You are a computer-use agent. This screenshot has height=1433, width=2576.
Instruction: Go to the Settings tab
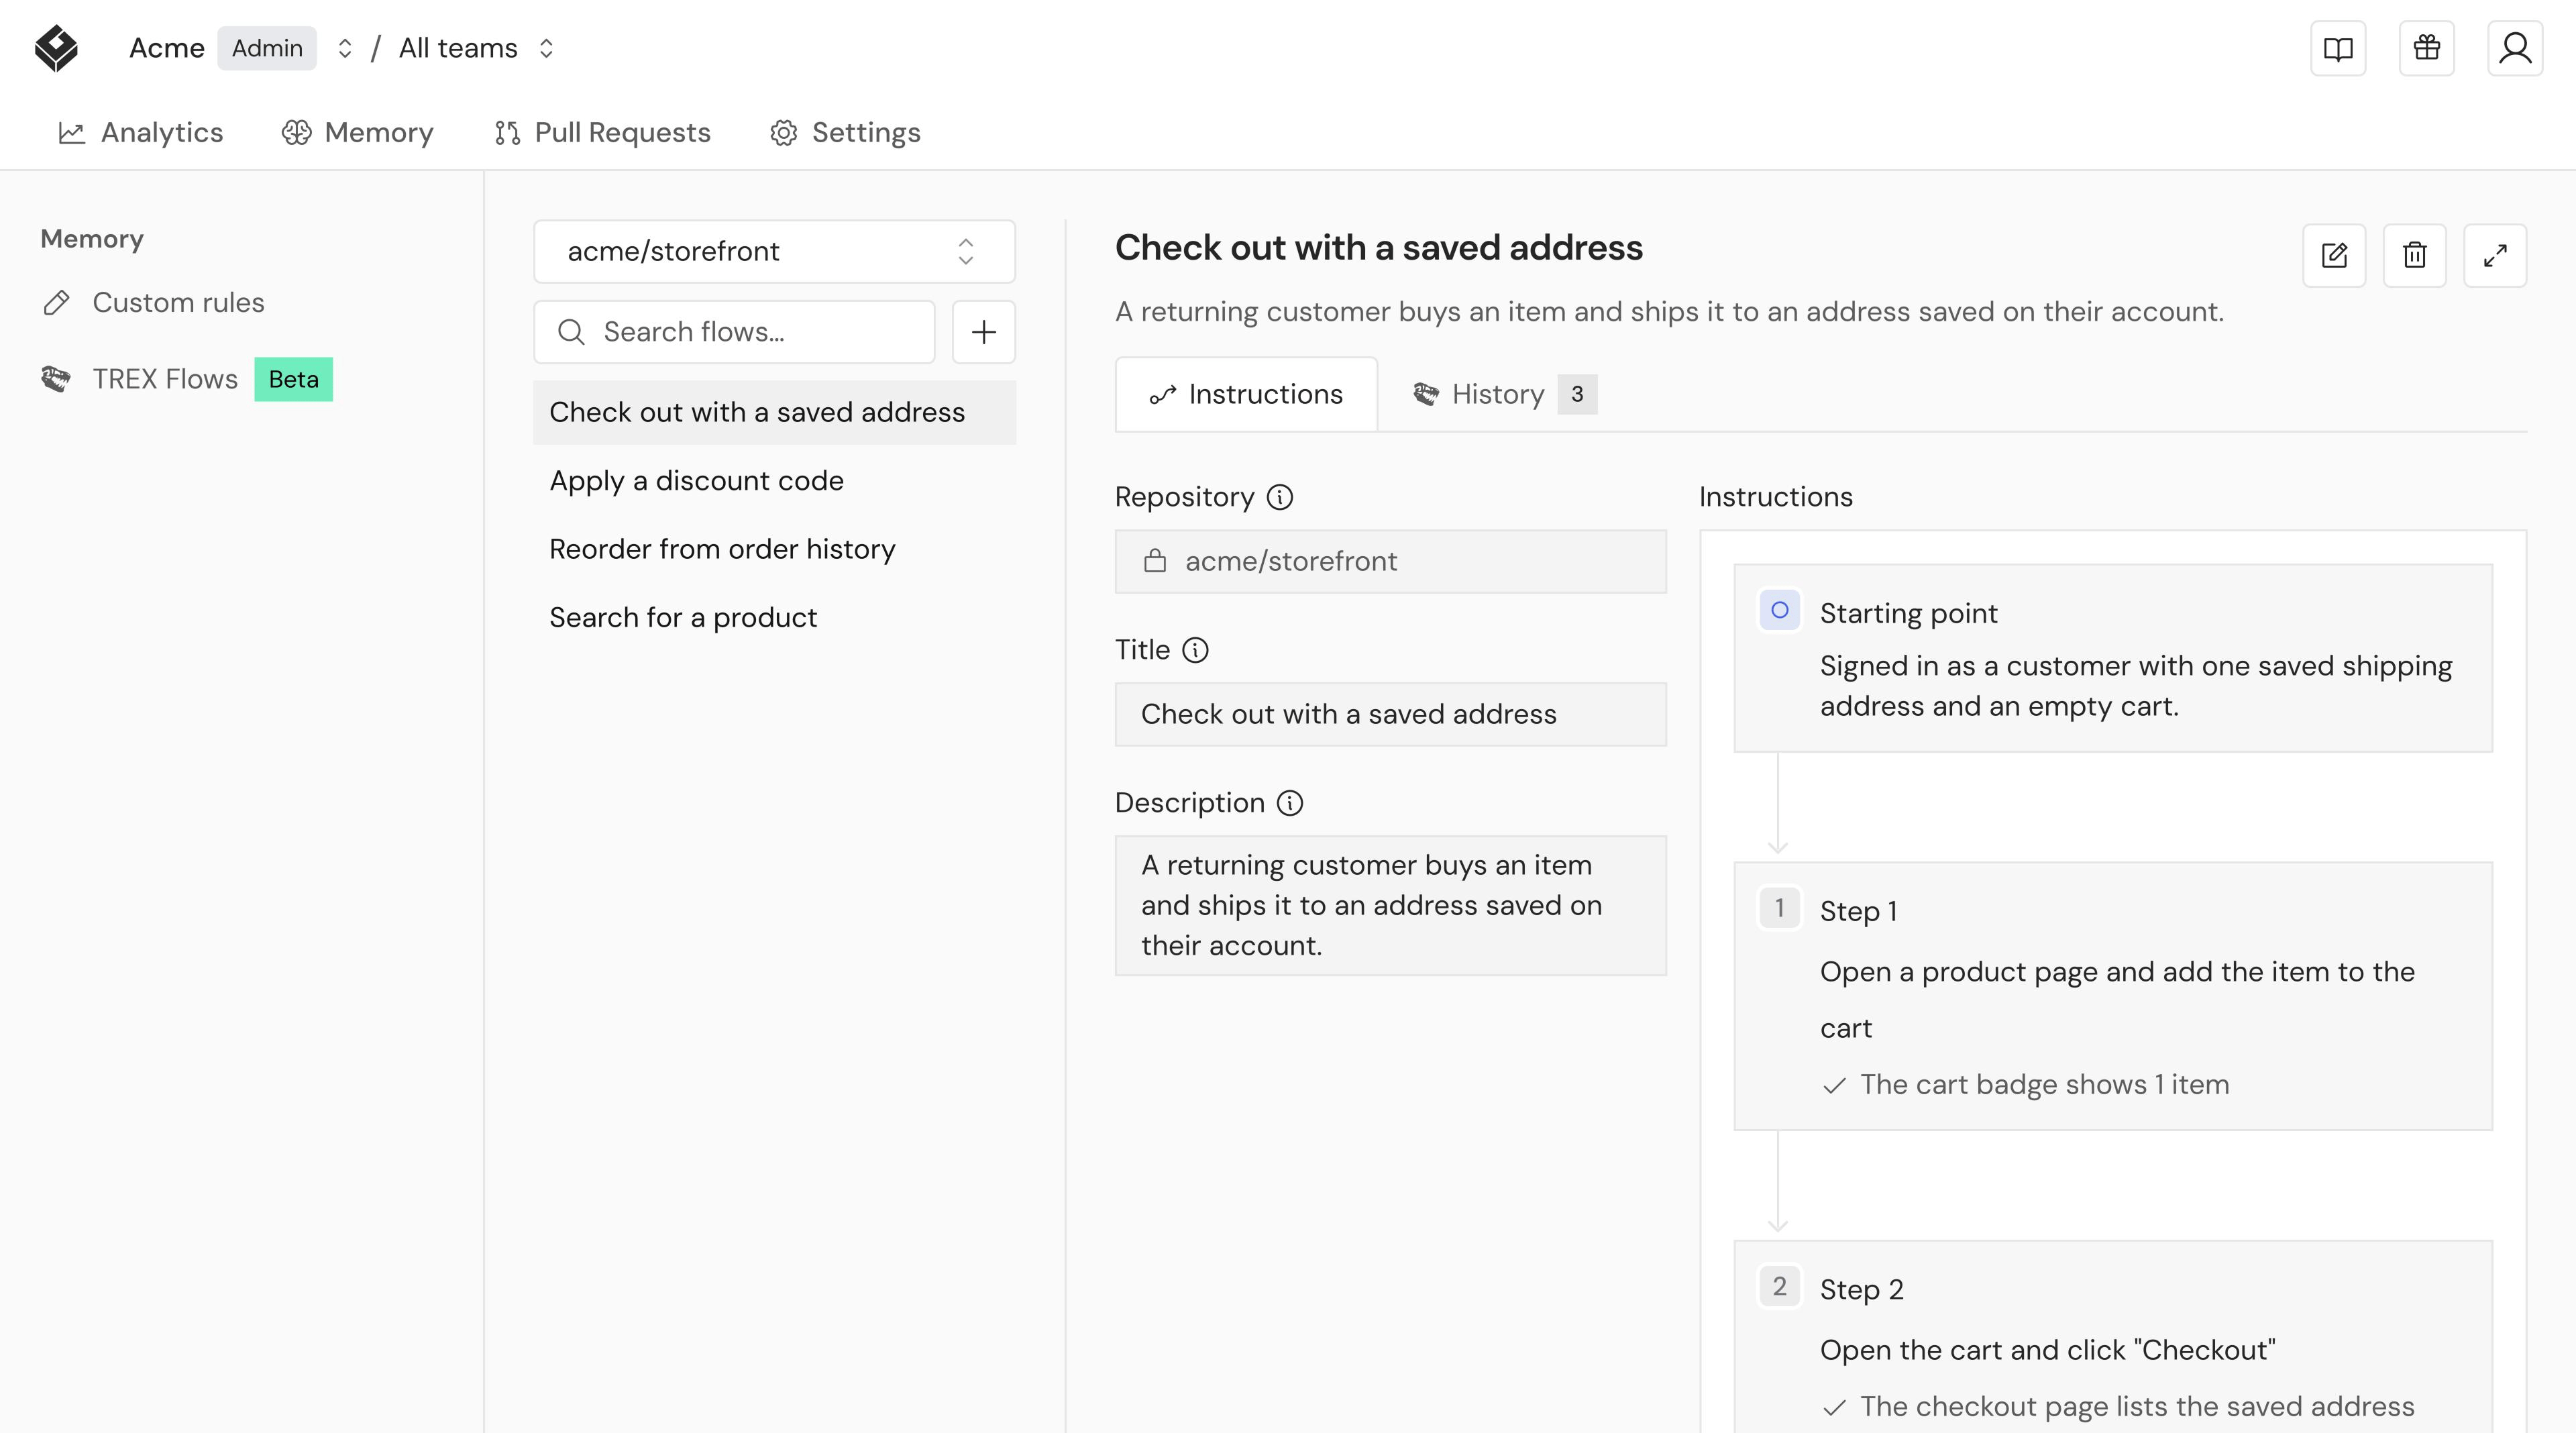[x=845, y=133]
